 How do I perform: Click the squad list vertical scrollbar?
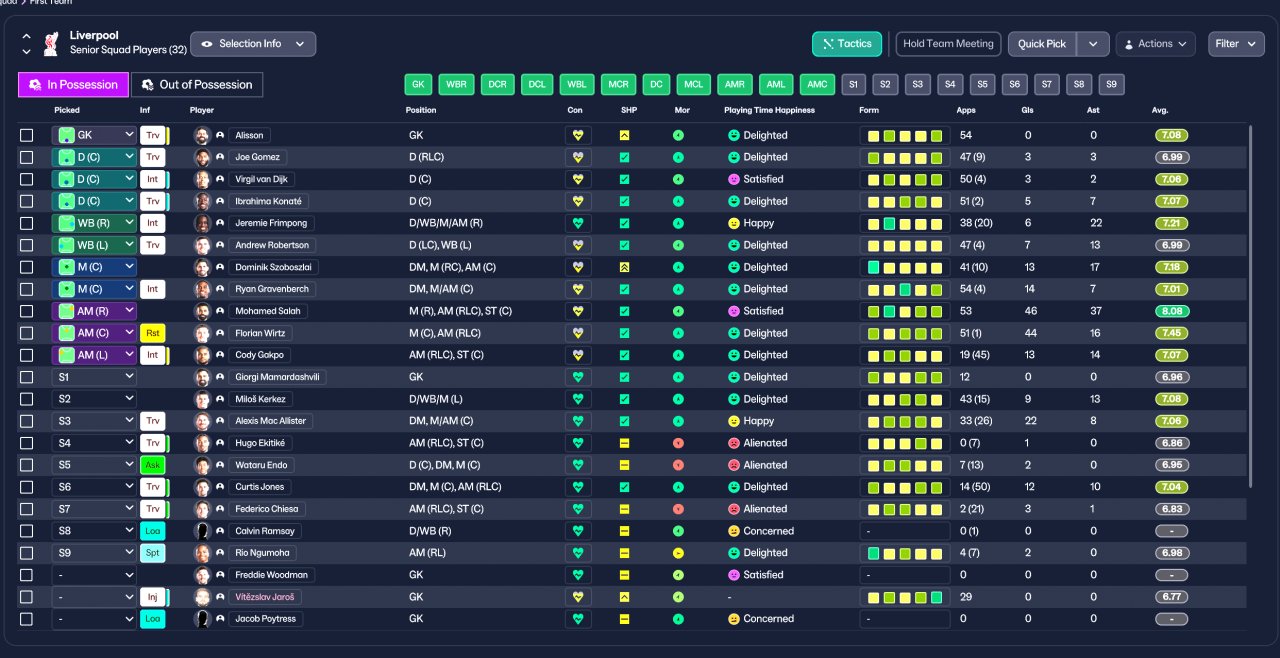coord(1250,306)
